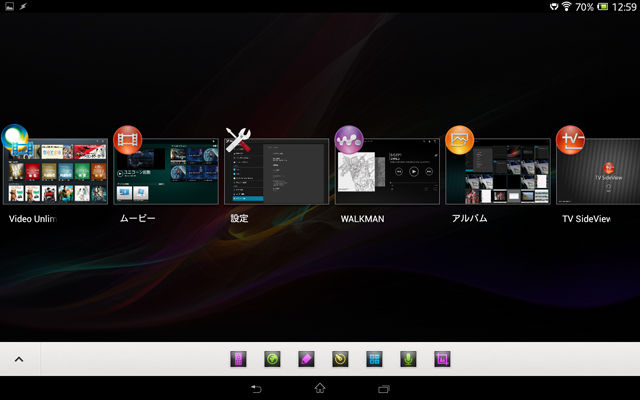Tap the Back navigation button
Viewport: 640px width, 400px height.
(x=256, y=389)
